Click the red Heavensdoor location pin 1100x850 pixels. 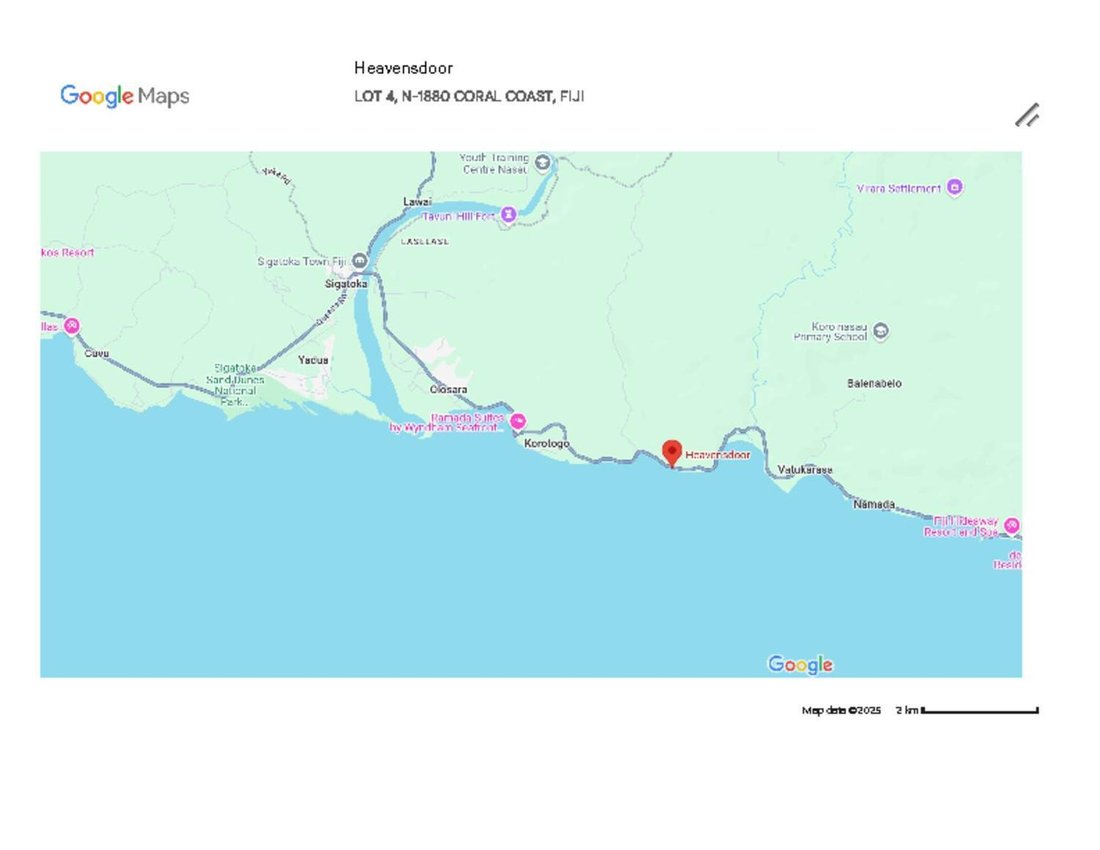point(672,454)
